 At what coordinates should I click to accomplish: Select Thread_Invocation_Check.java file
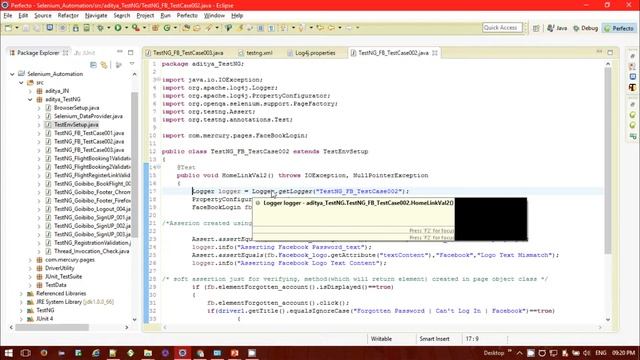point(91,251)
